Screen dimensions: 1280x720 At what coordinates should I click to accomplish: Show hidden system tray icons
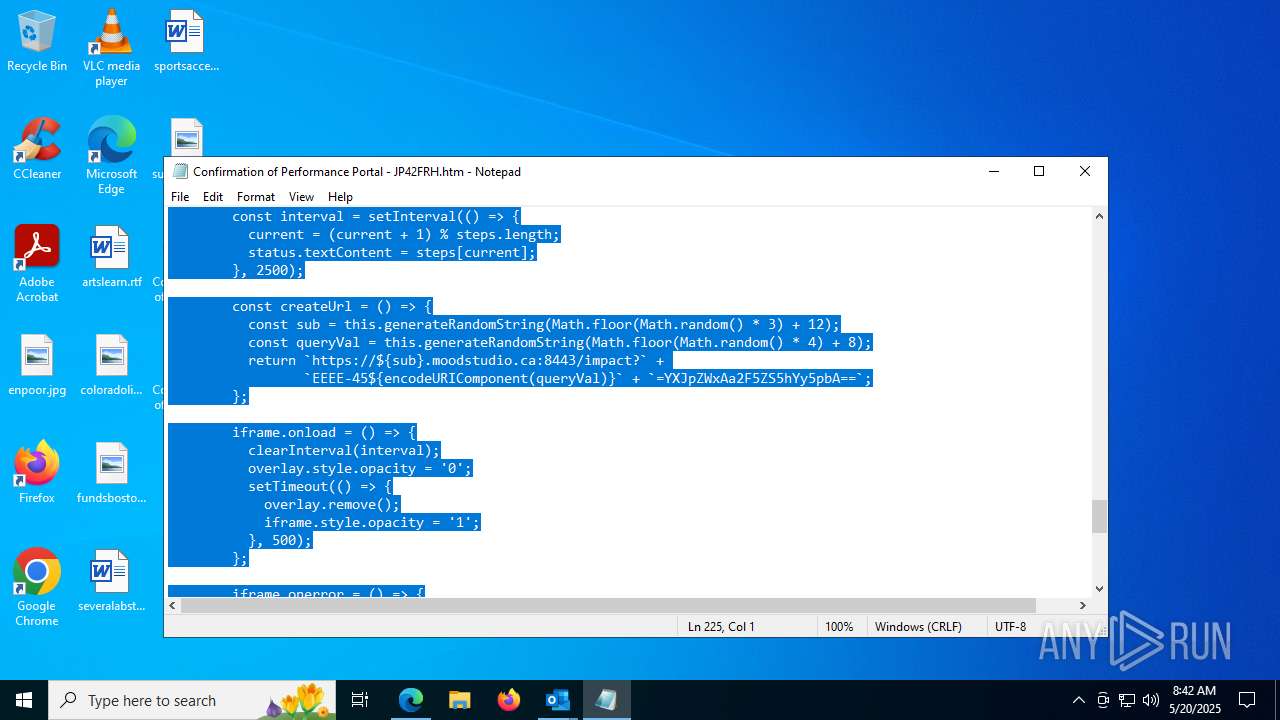(1078, 700)
